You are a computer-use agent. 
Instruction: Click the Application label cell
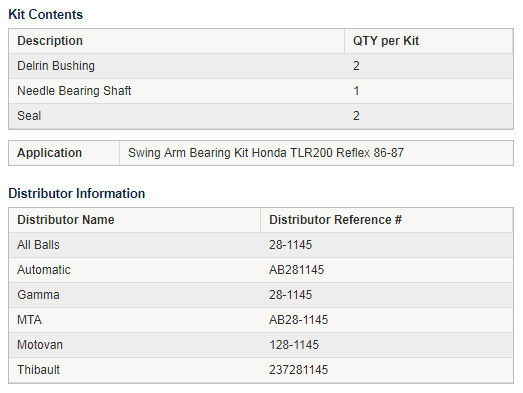pos(64,153)
